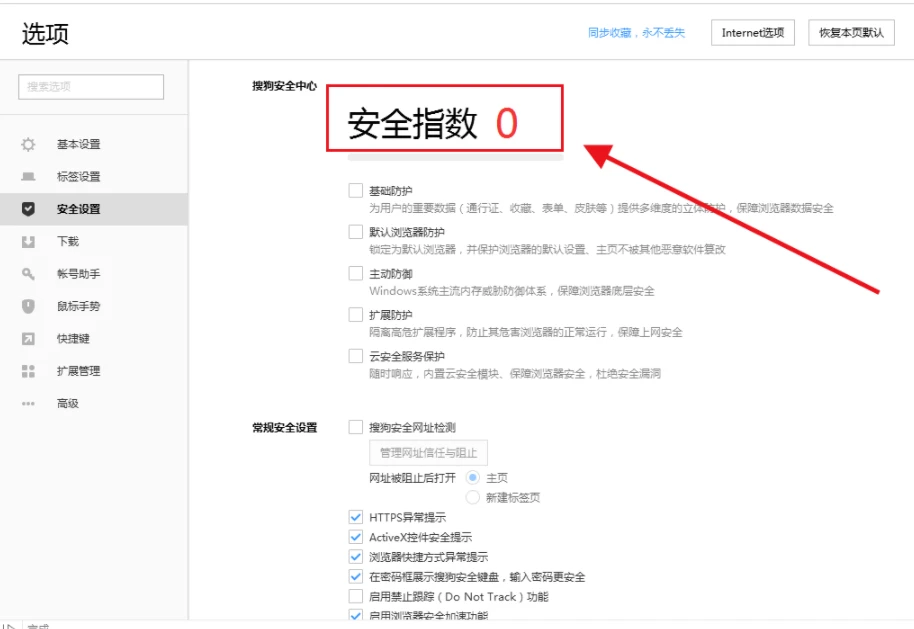Tick the 默认浏览器防护 checkbox
The image size is (914, 629).
[x=355, y=232]
